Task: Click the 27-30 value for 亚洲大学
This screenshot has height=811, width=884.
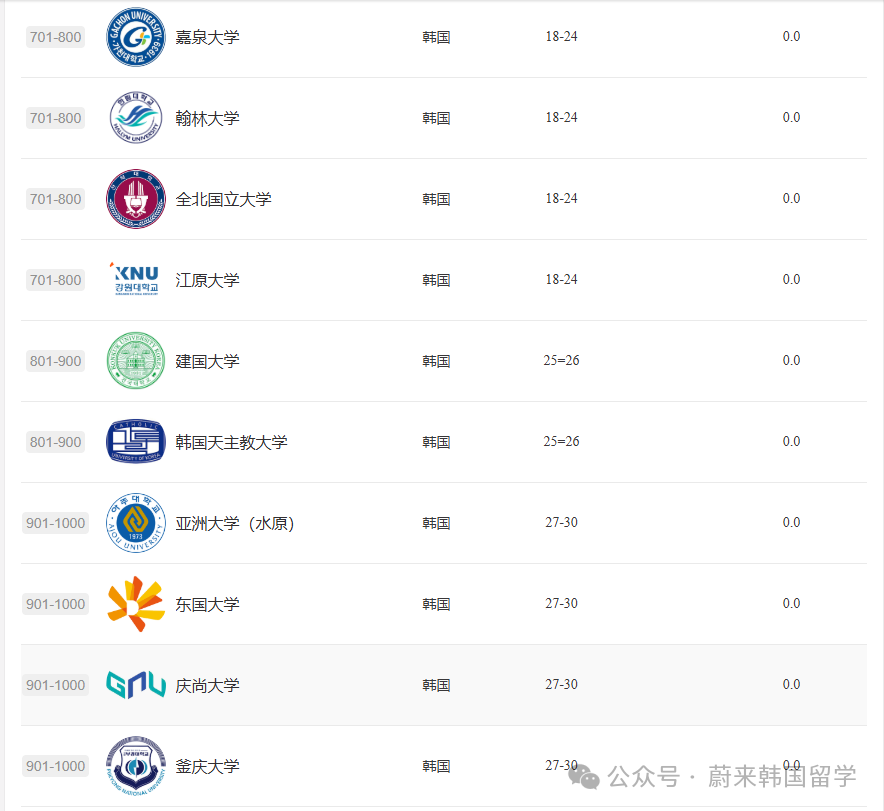Action: point(562,522)
